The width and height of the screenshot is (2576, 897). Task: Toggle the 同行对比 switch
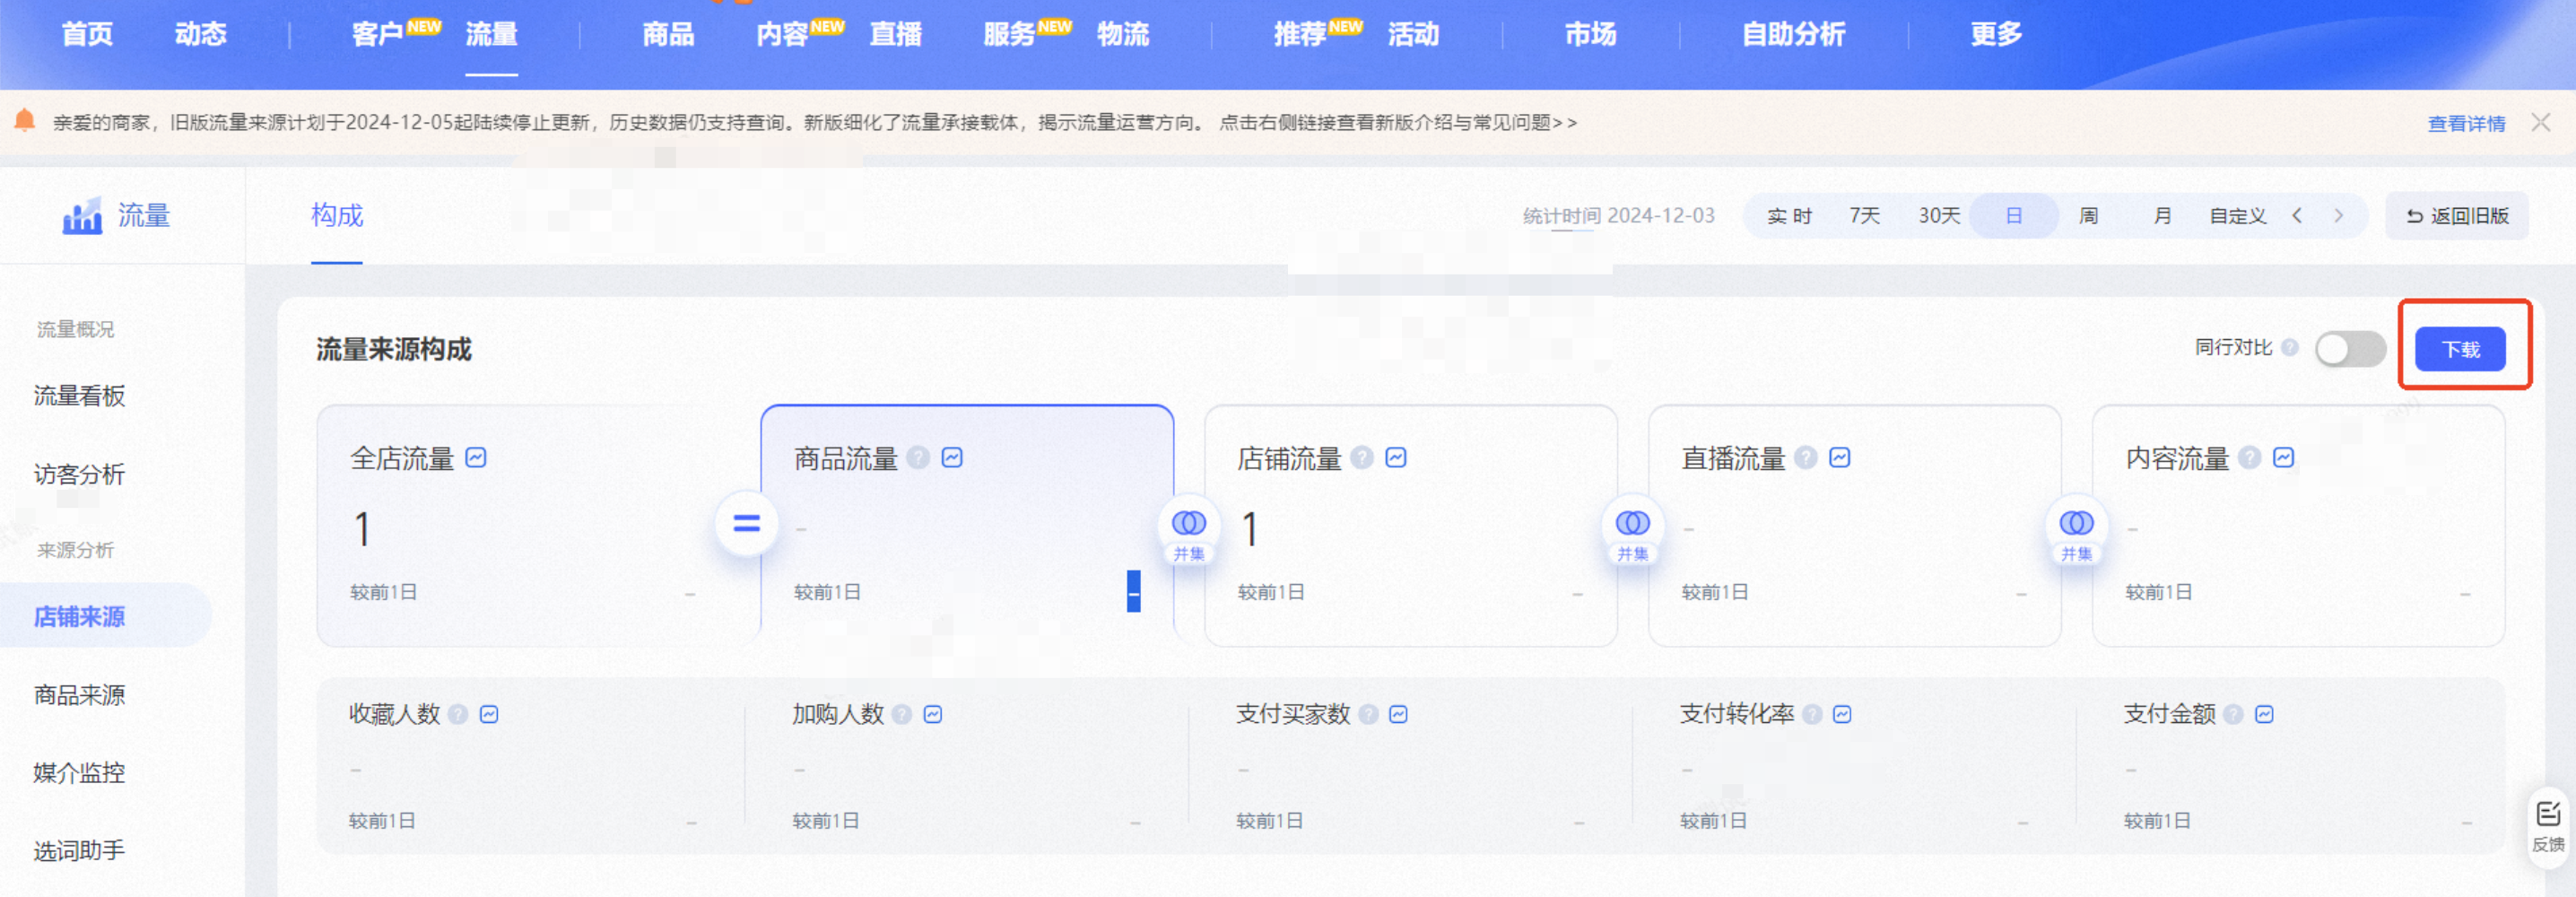pyautogui.click(x=2350, y=349)
